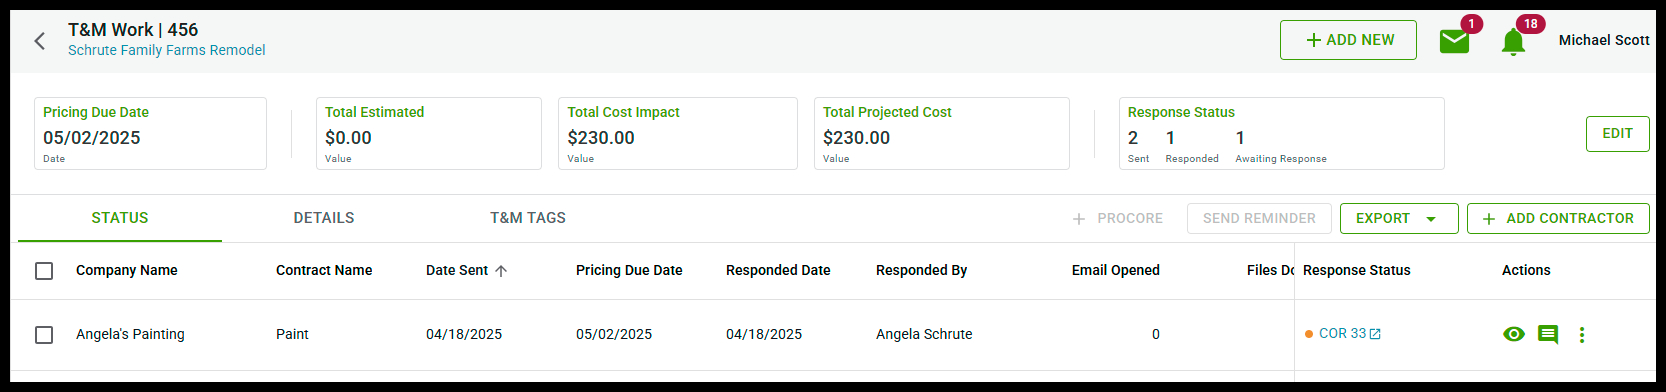This screenshot has height=392, width=1666.
Task: View Angela's Painting response via eye icon
Action: pyautogui.click(x=1514, y=334)
